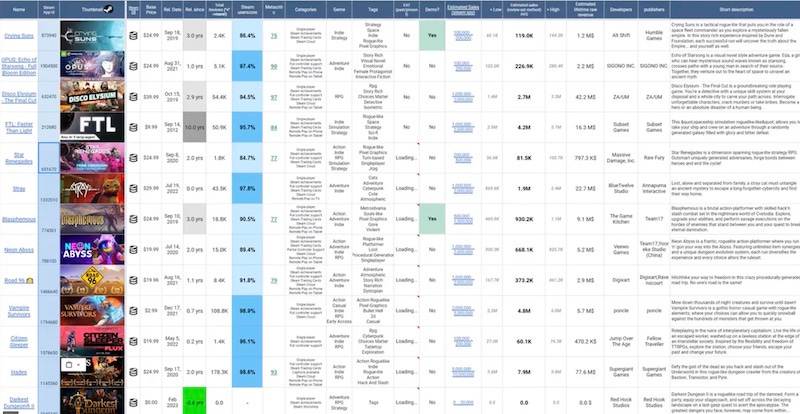This screenshot has width=800, height=414.
Task: Open the Neon Abyss link
Action: tap(19, 250)
